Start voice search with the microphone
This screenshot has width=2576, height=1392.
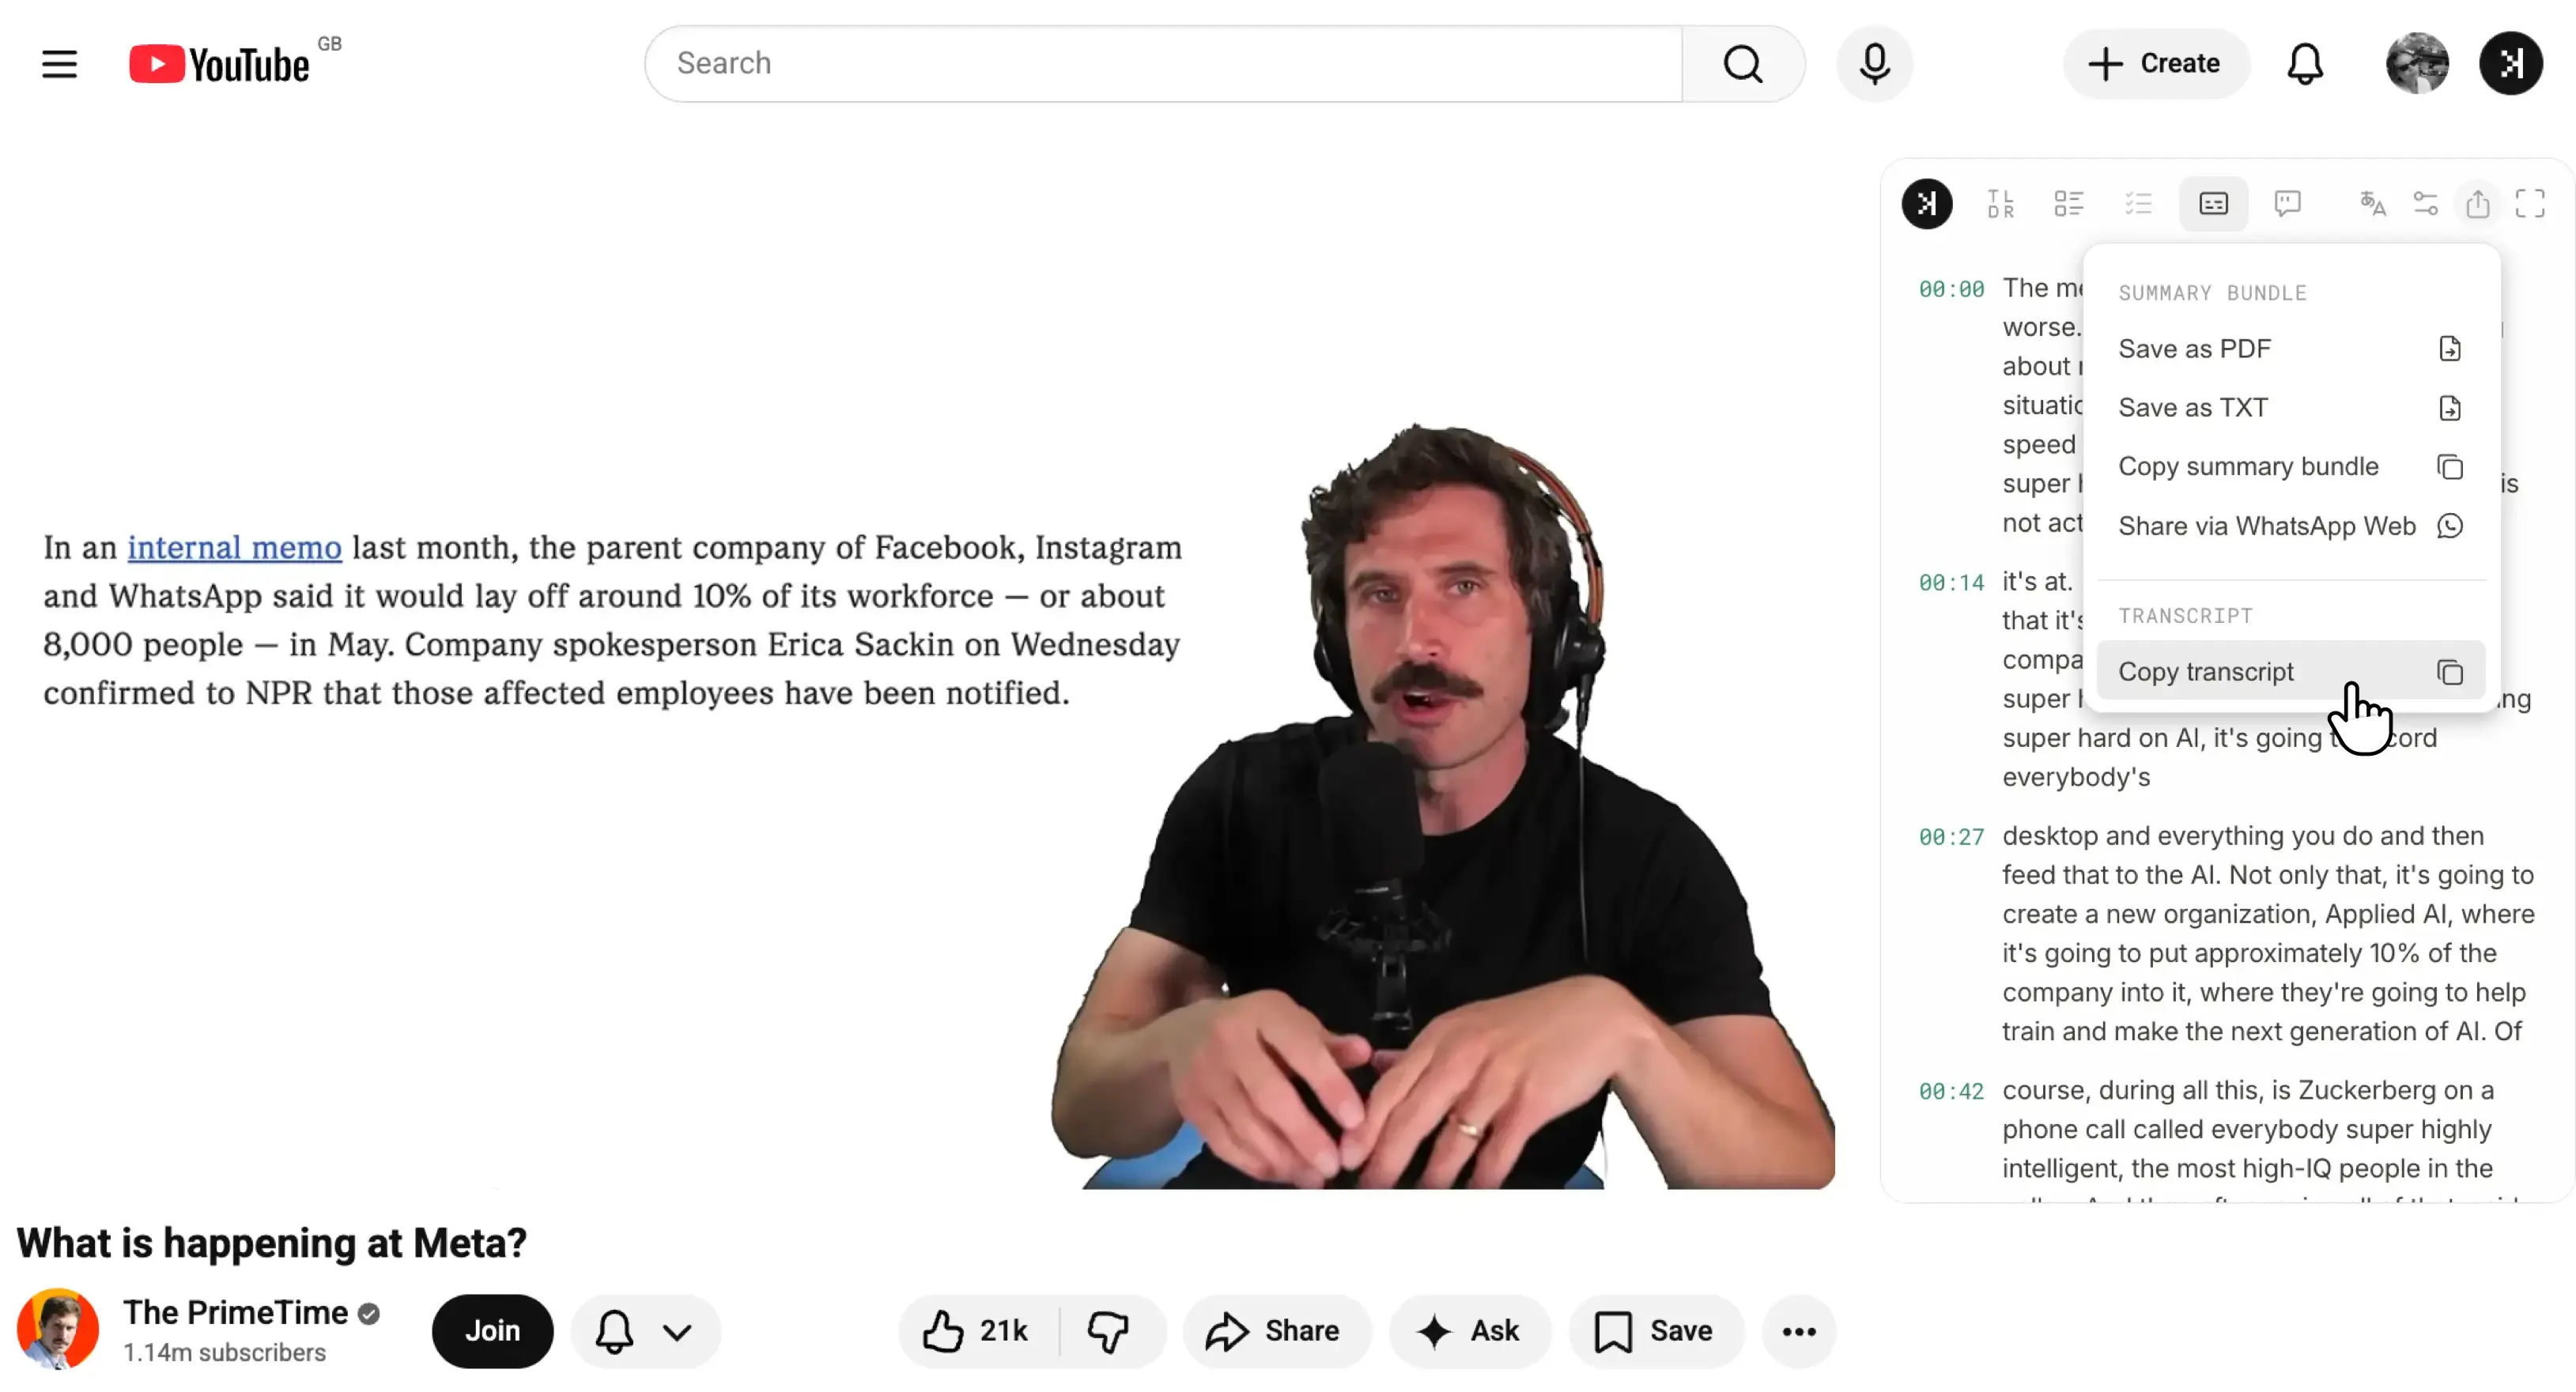(1875, 64)
